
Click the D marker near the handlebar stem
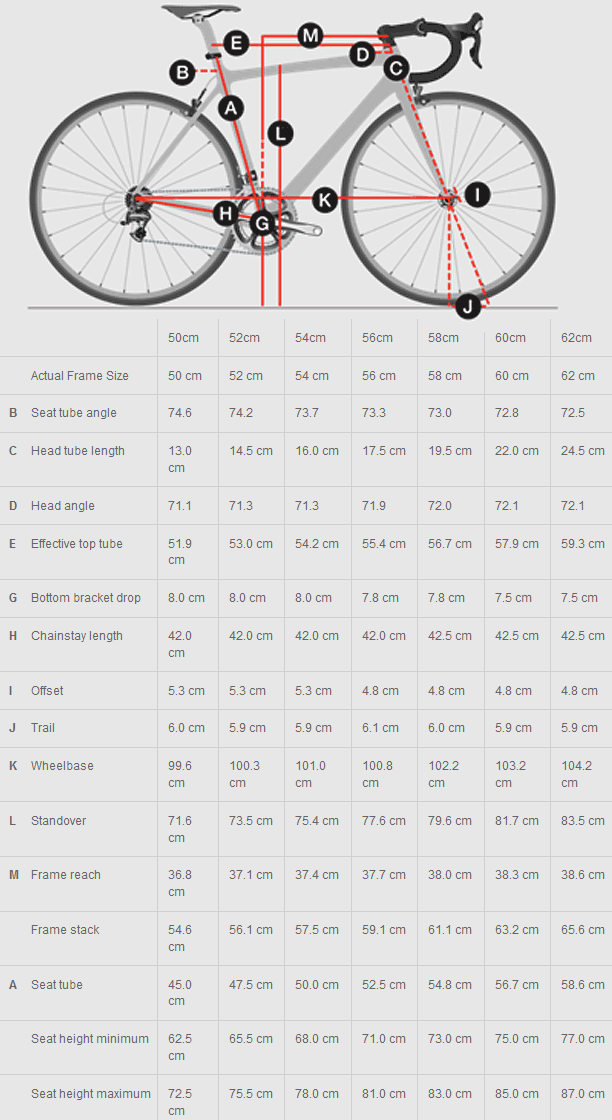(362, 54)
